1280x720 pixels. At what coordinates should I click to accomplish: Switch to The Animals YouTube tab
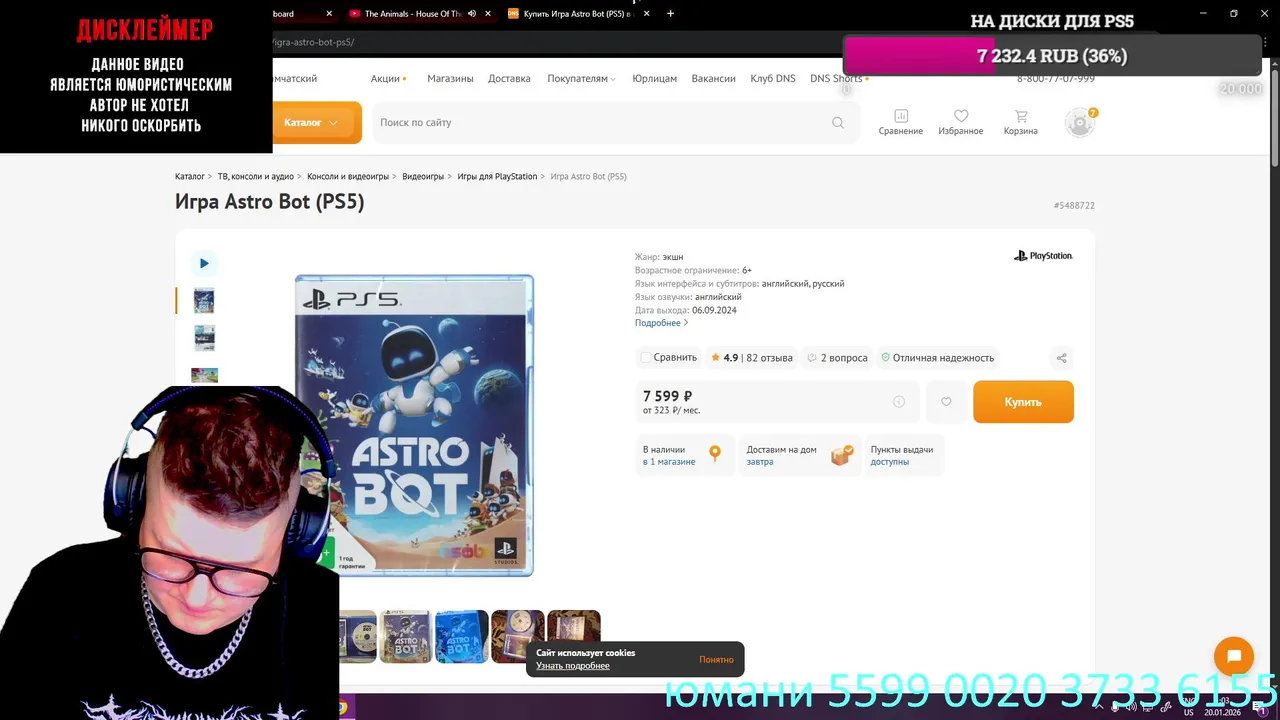point(412,14)
